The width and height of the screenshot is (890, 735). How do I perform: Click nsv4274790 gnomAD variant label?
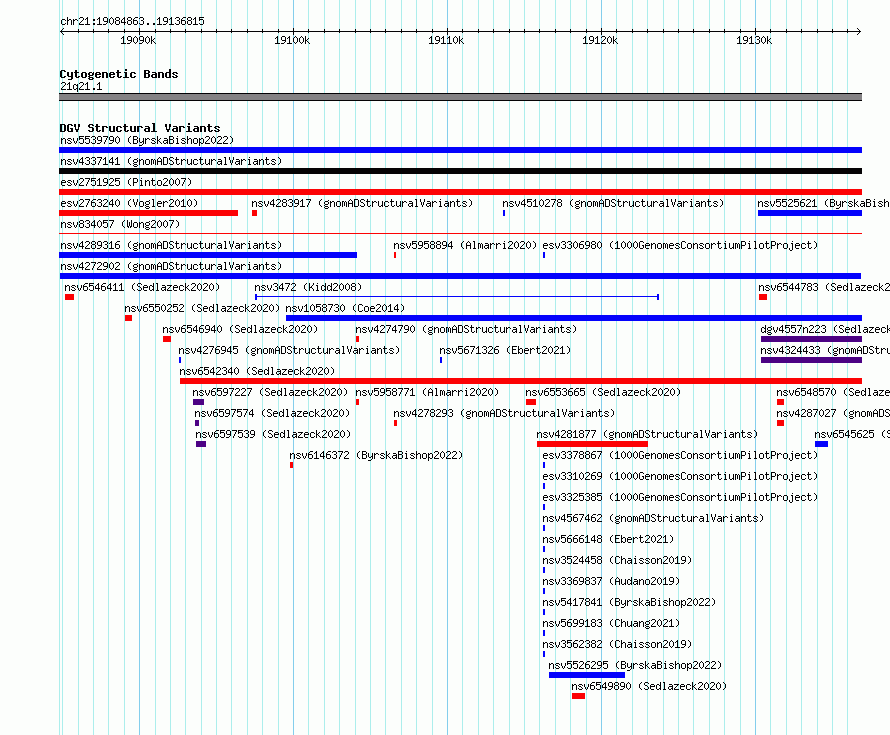(x=466, y=329)
